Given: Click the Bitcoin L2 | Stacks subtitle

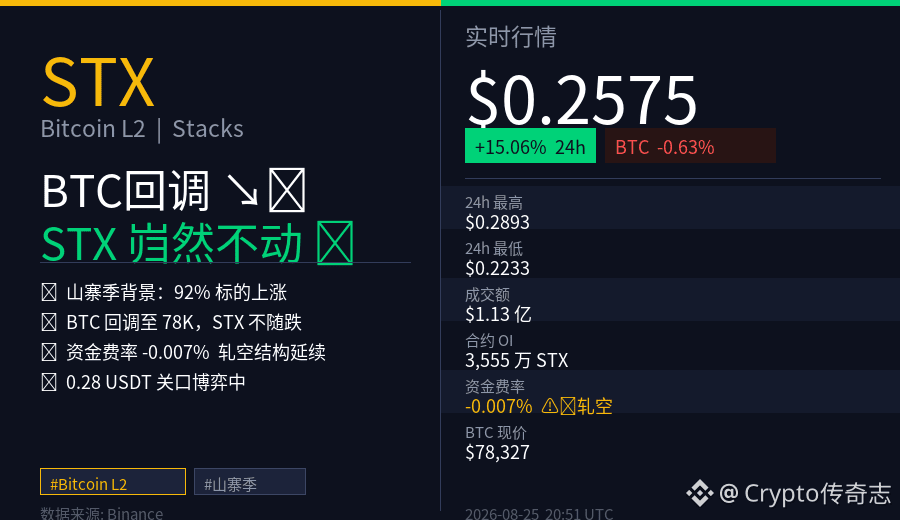Looking at the screenshot, I should [142, 129].
